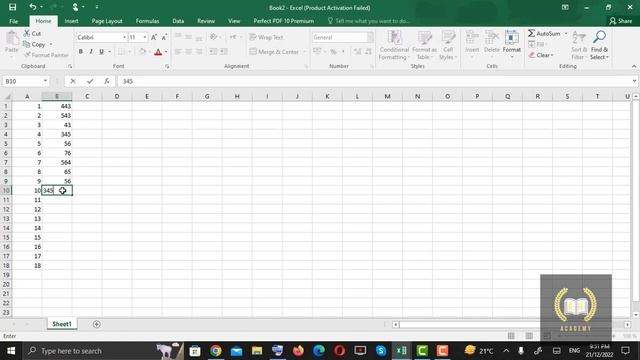The image size is (640, 360).
Task: Expand the General number format dropdown
Action: pos(370,37)
